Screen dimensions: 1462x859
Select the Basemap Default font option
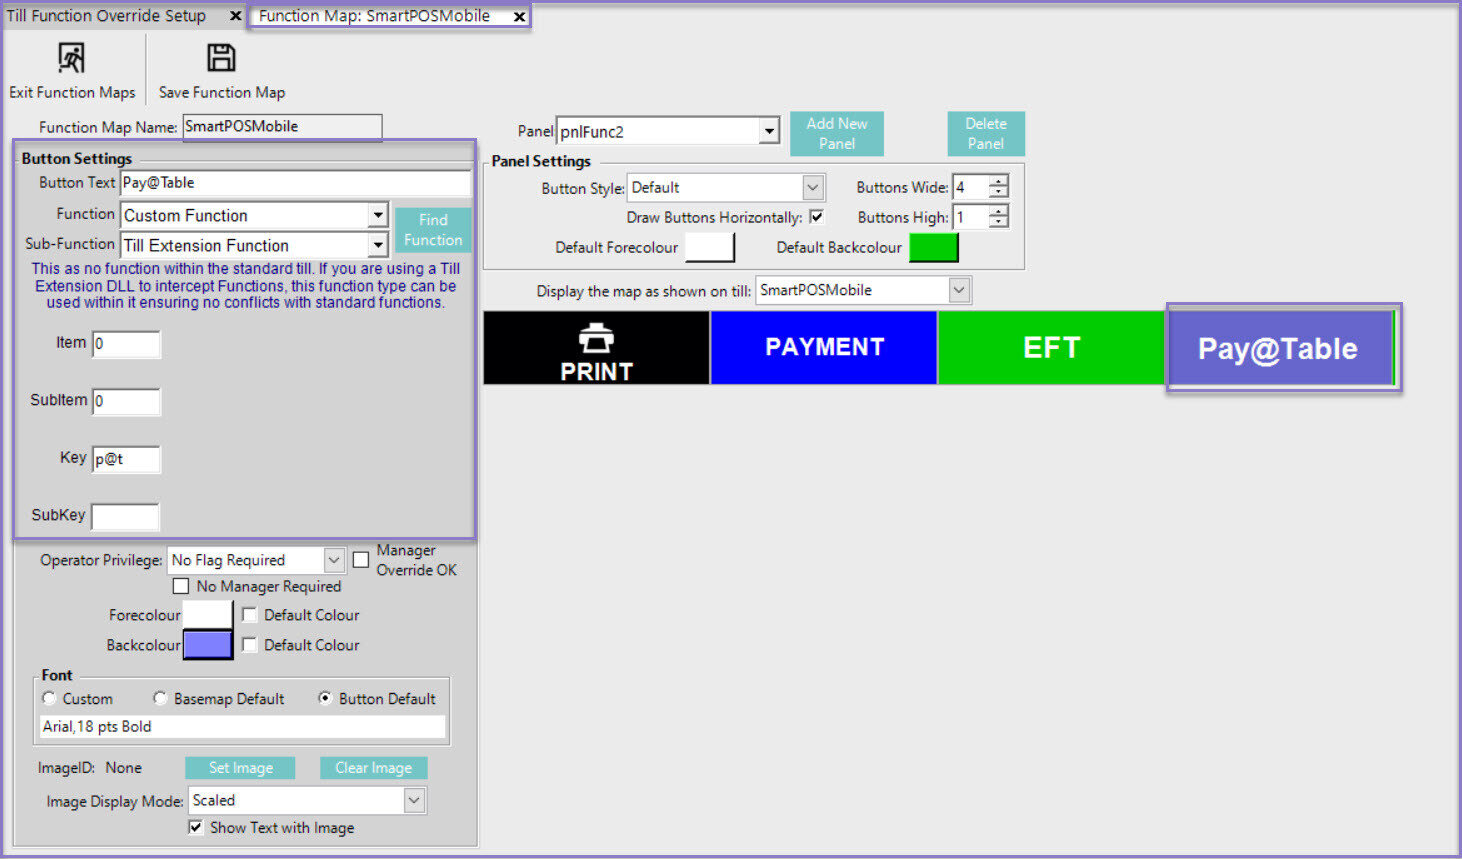[x=160, y=698]
